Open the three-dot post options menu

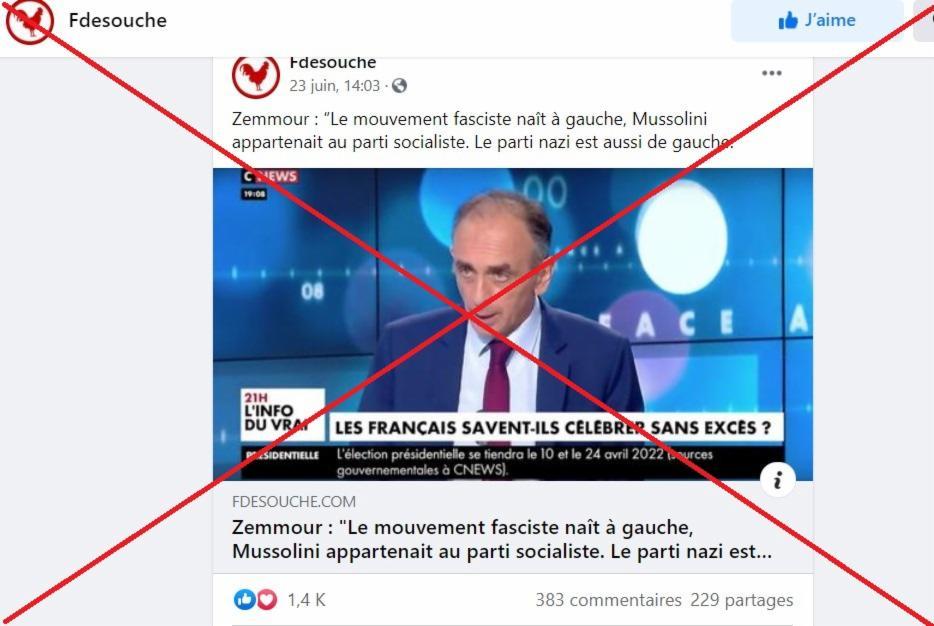(771, 73)
